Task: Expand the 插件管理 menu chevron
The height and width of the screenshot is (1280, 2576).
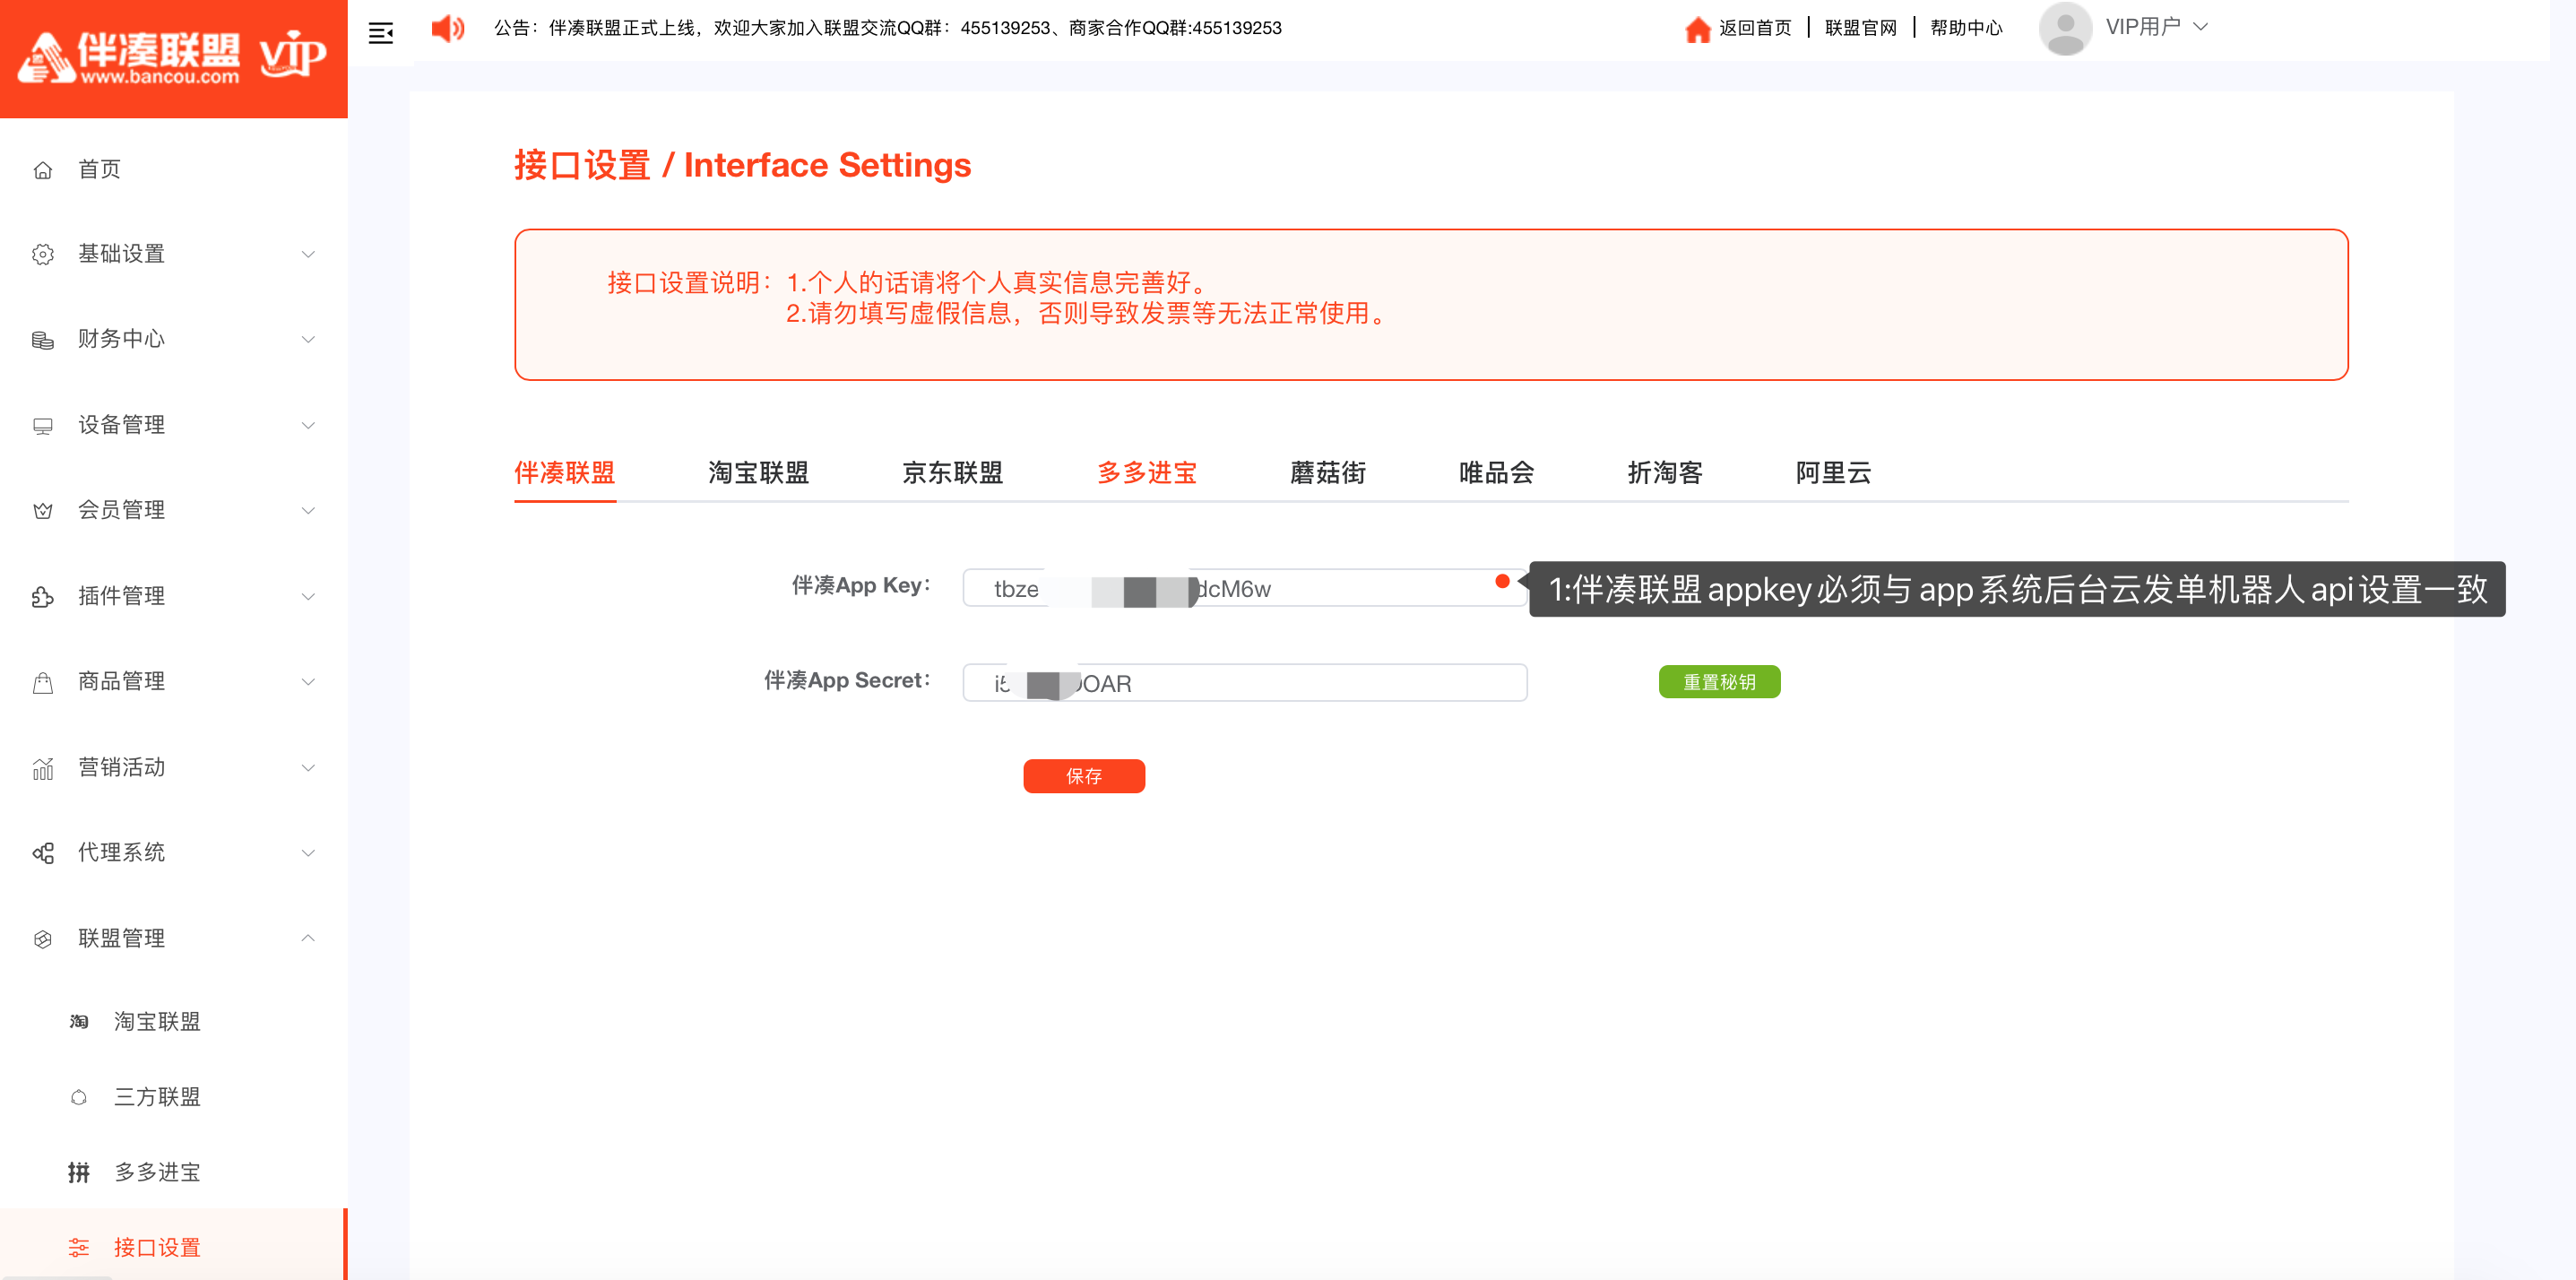Action: click(x=308, y=596)
